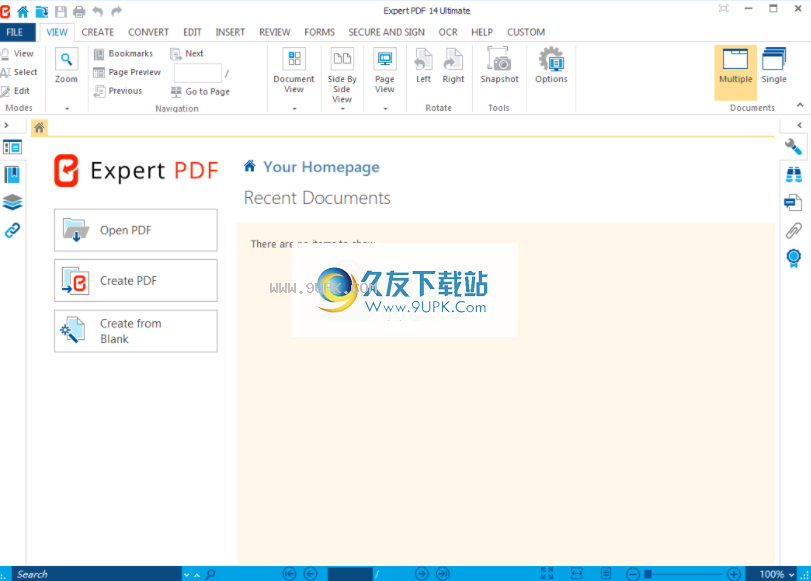Open the page thumbnails sidebar panel
The height and width of the screenshot is (581, 811).
tap(12, 147)
